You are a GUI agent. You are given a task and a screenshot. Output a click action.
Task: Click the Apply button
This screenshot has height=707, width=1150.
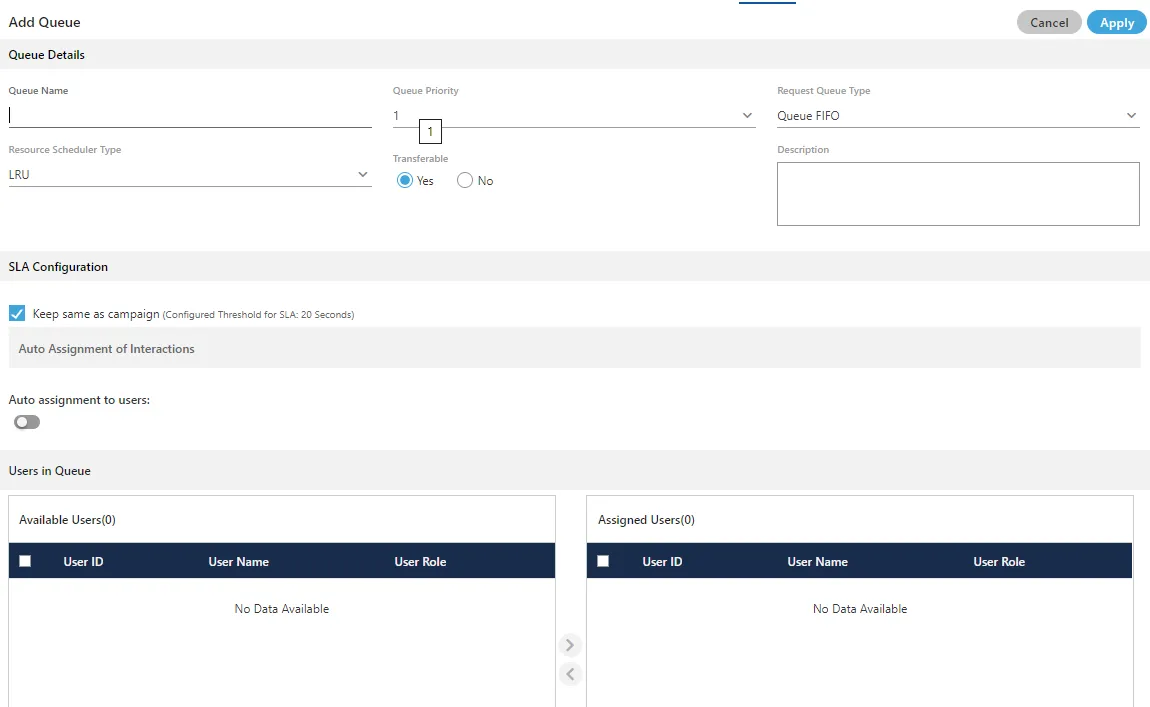[x=1116, y=23]
